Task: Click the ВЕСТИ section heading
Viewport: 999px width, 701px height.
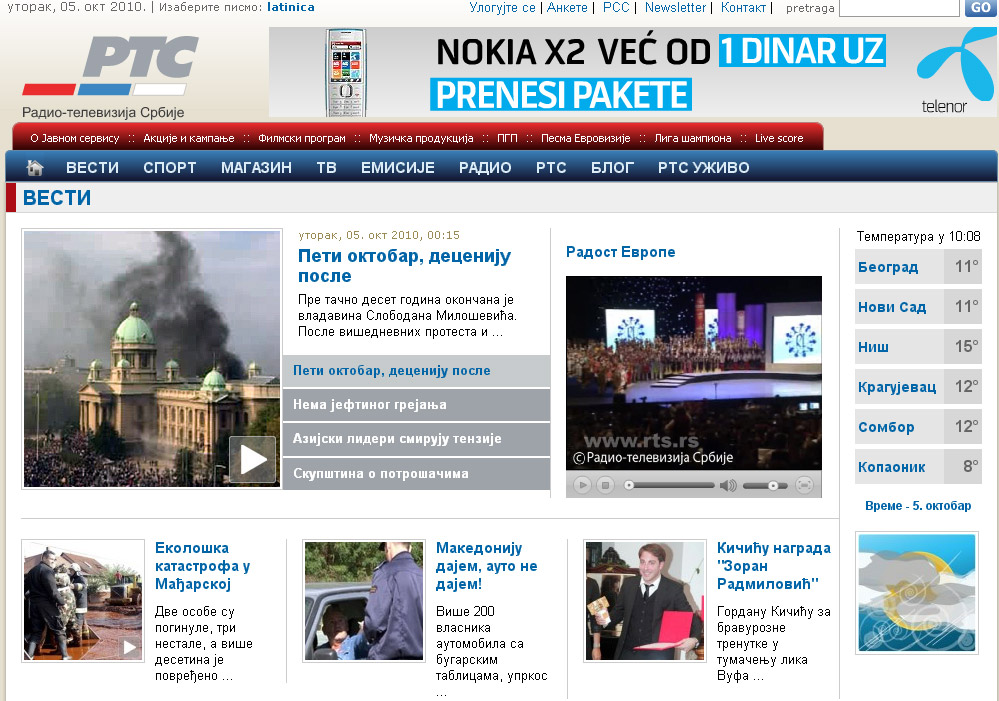Action: pyautogui.click(x=57, y=198)
